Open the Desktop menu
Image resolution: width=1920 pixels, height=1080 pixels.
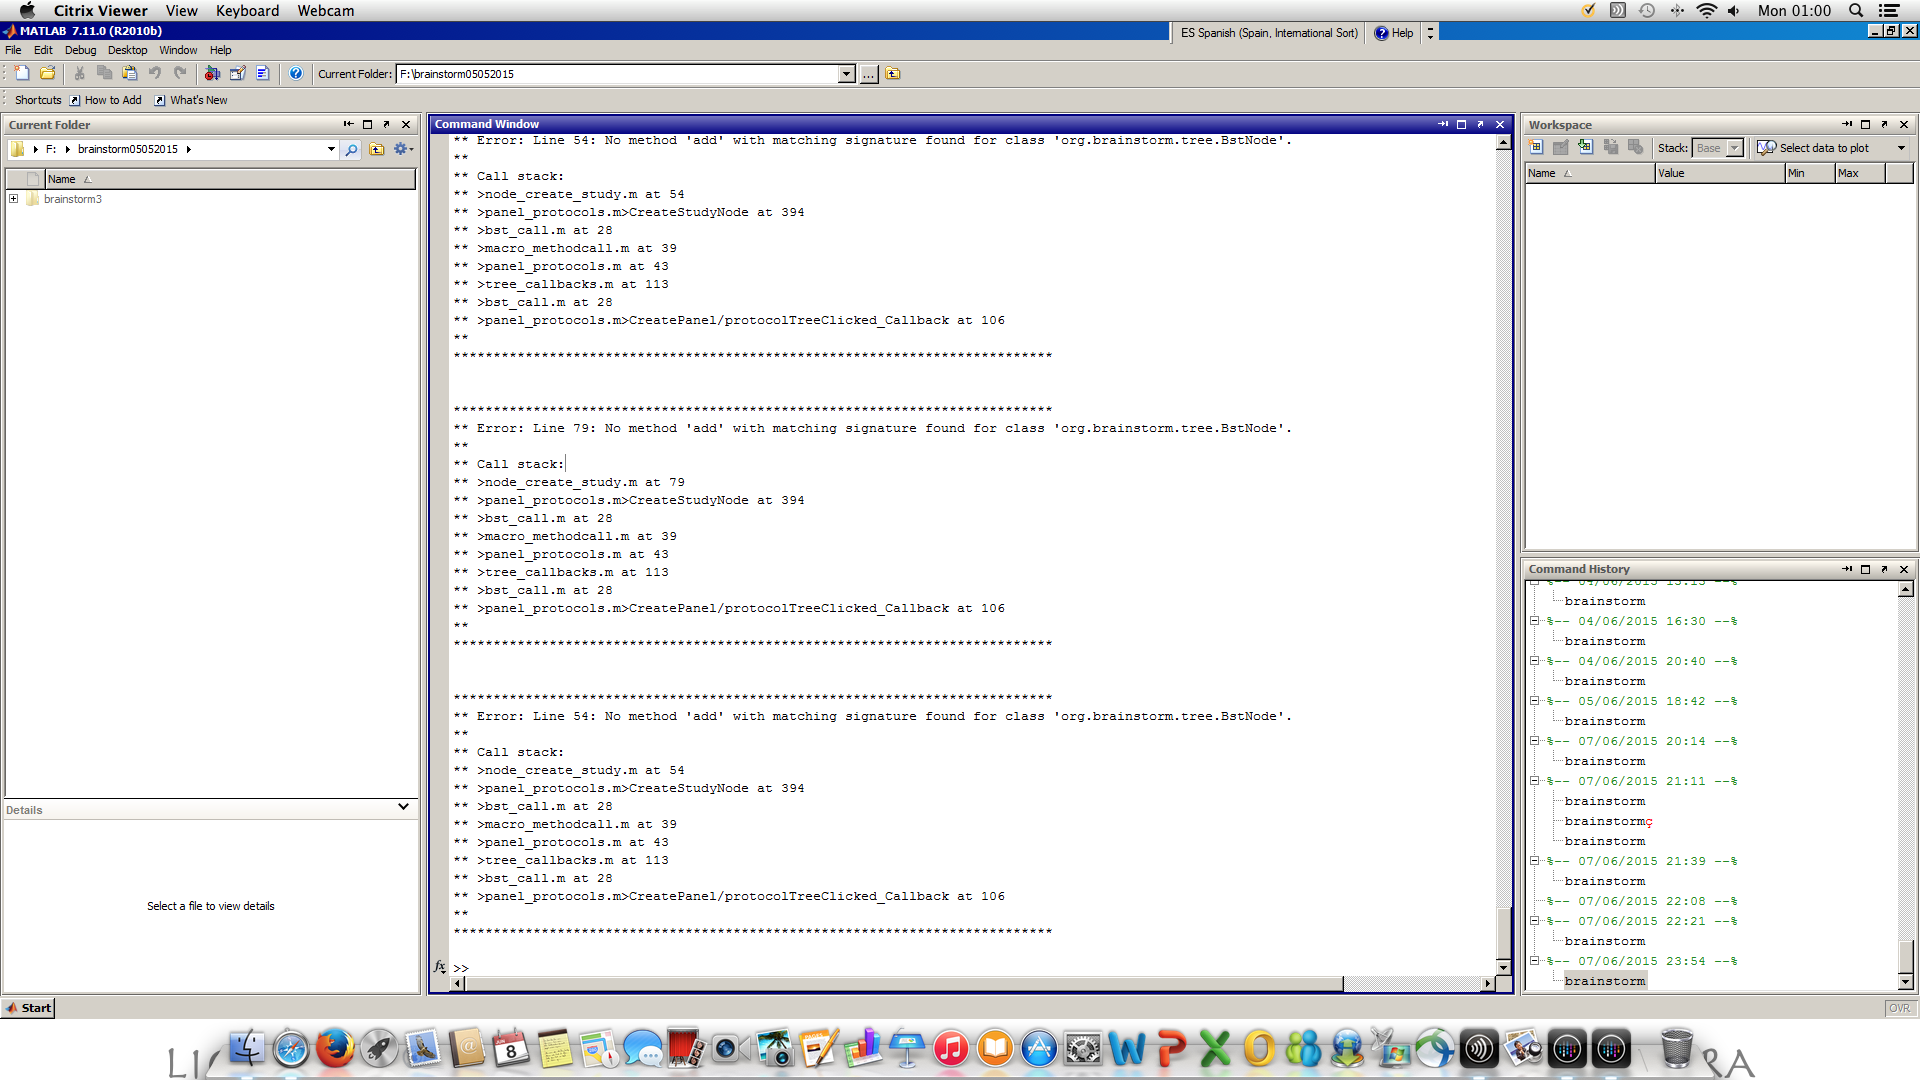127,50
